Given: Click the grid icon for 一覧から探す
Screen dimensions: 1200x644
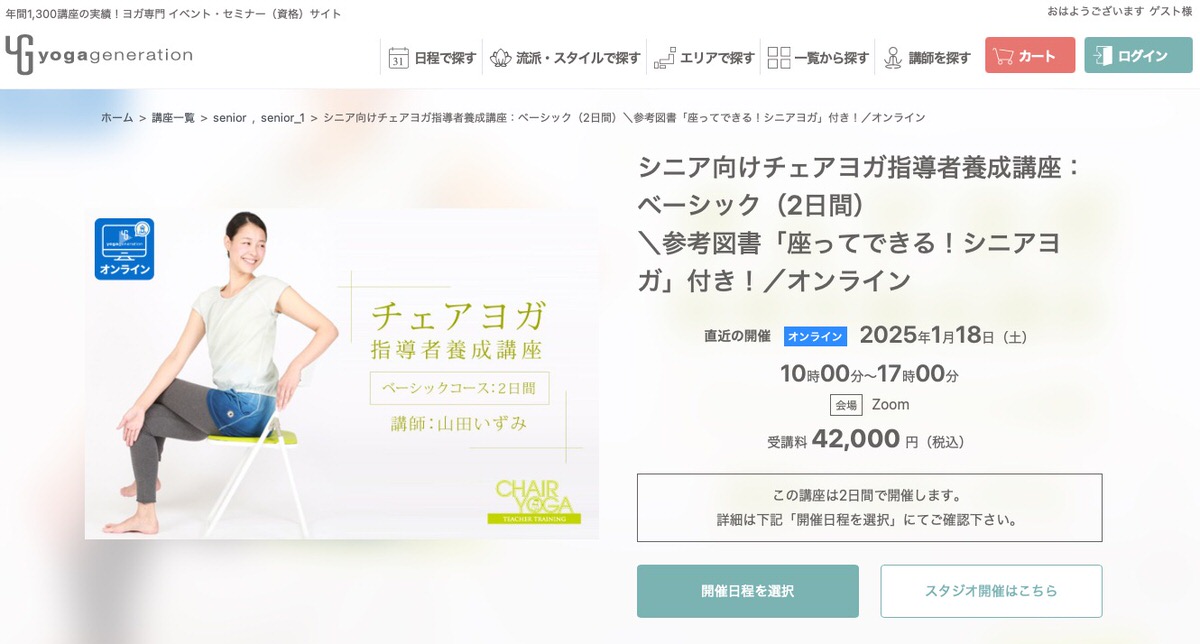Looking at the screenshot, I should [x=779, y=58].
